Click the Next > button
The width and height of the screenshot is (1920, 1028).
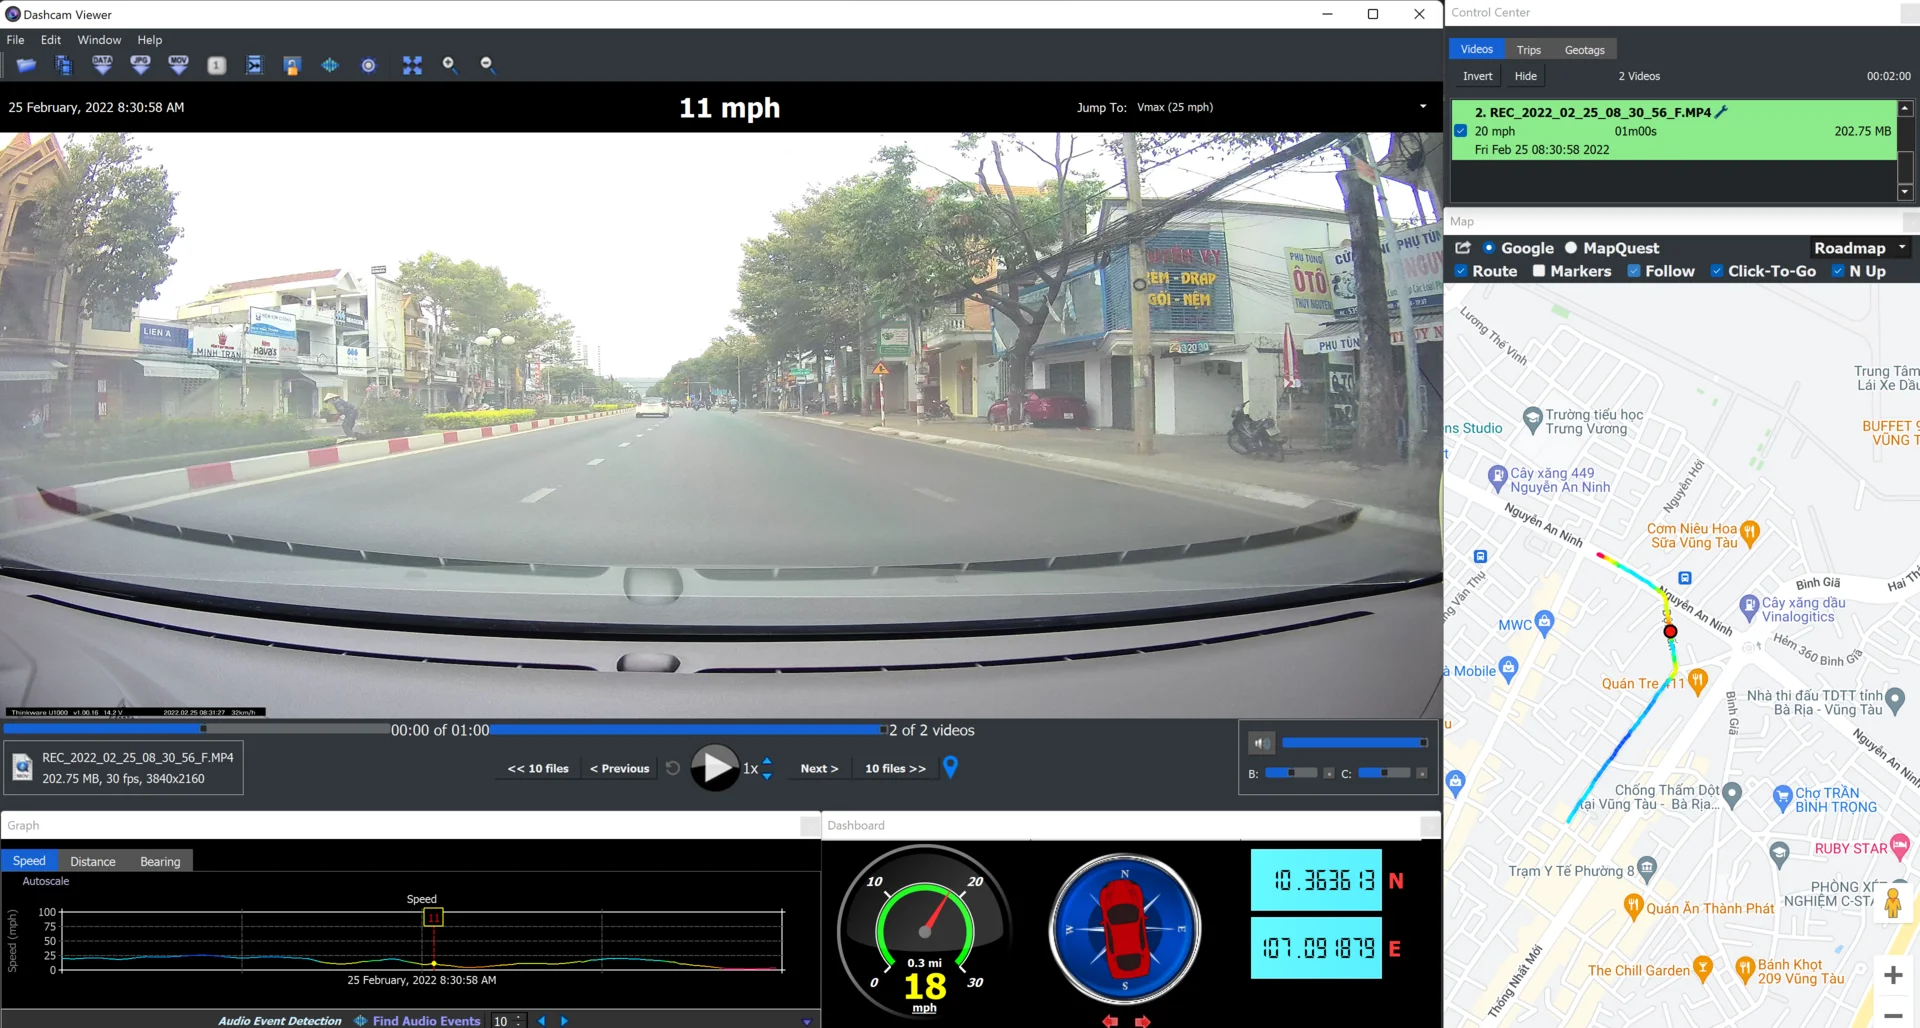point(819,768)
